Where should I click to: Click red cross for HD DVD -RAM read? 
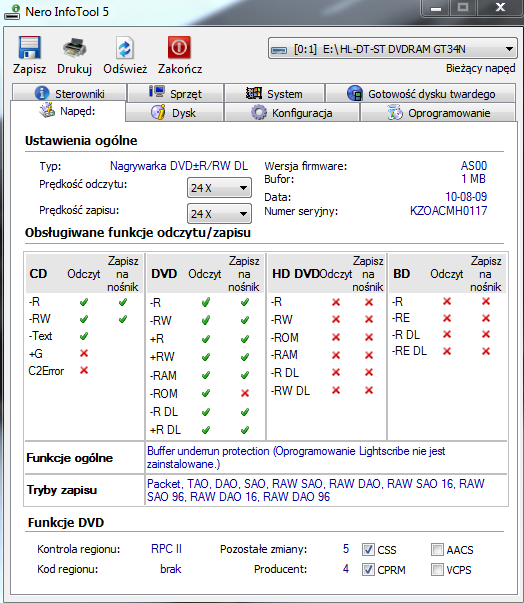point(336,355)
